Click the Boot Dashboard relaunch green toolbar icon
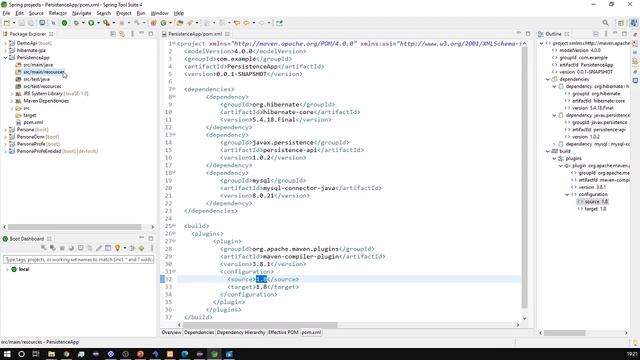This screenshot has height=360, width=640. (64, 23)
